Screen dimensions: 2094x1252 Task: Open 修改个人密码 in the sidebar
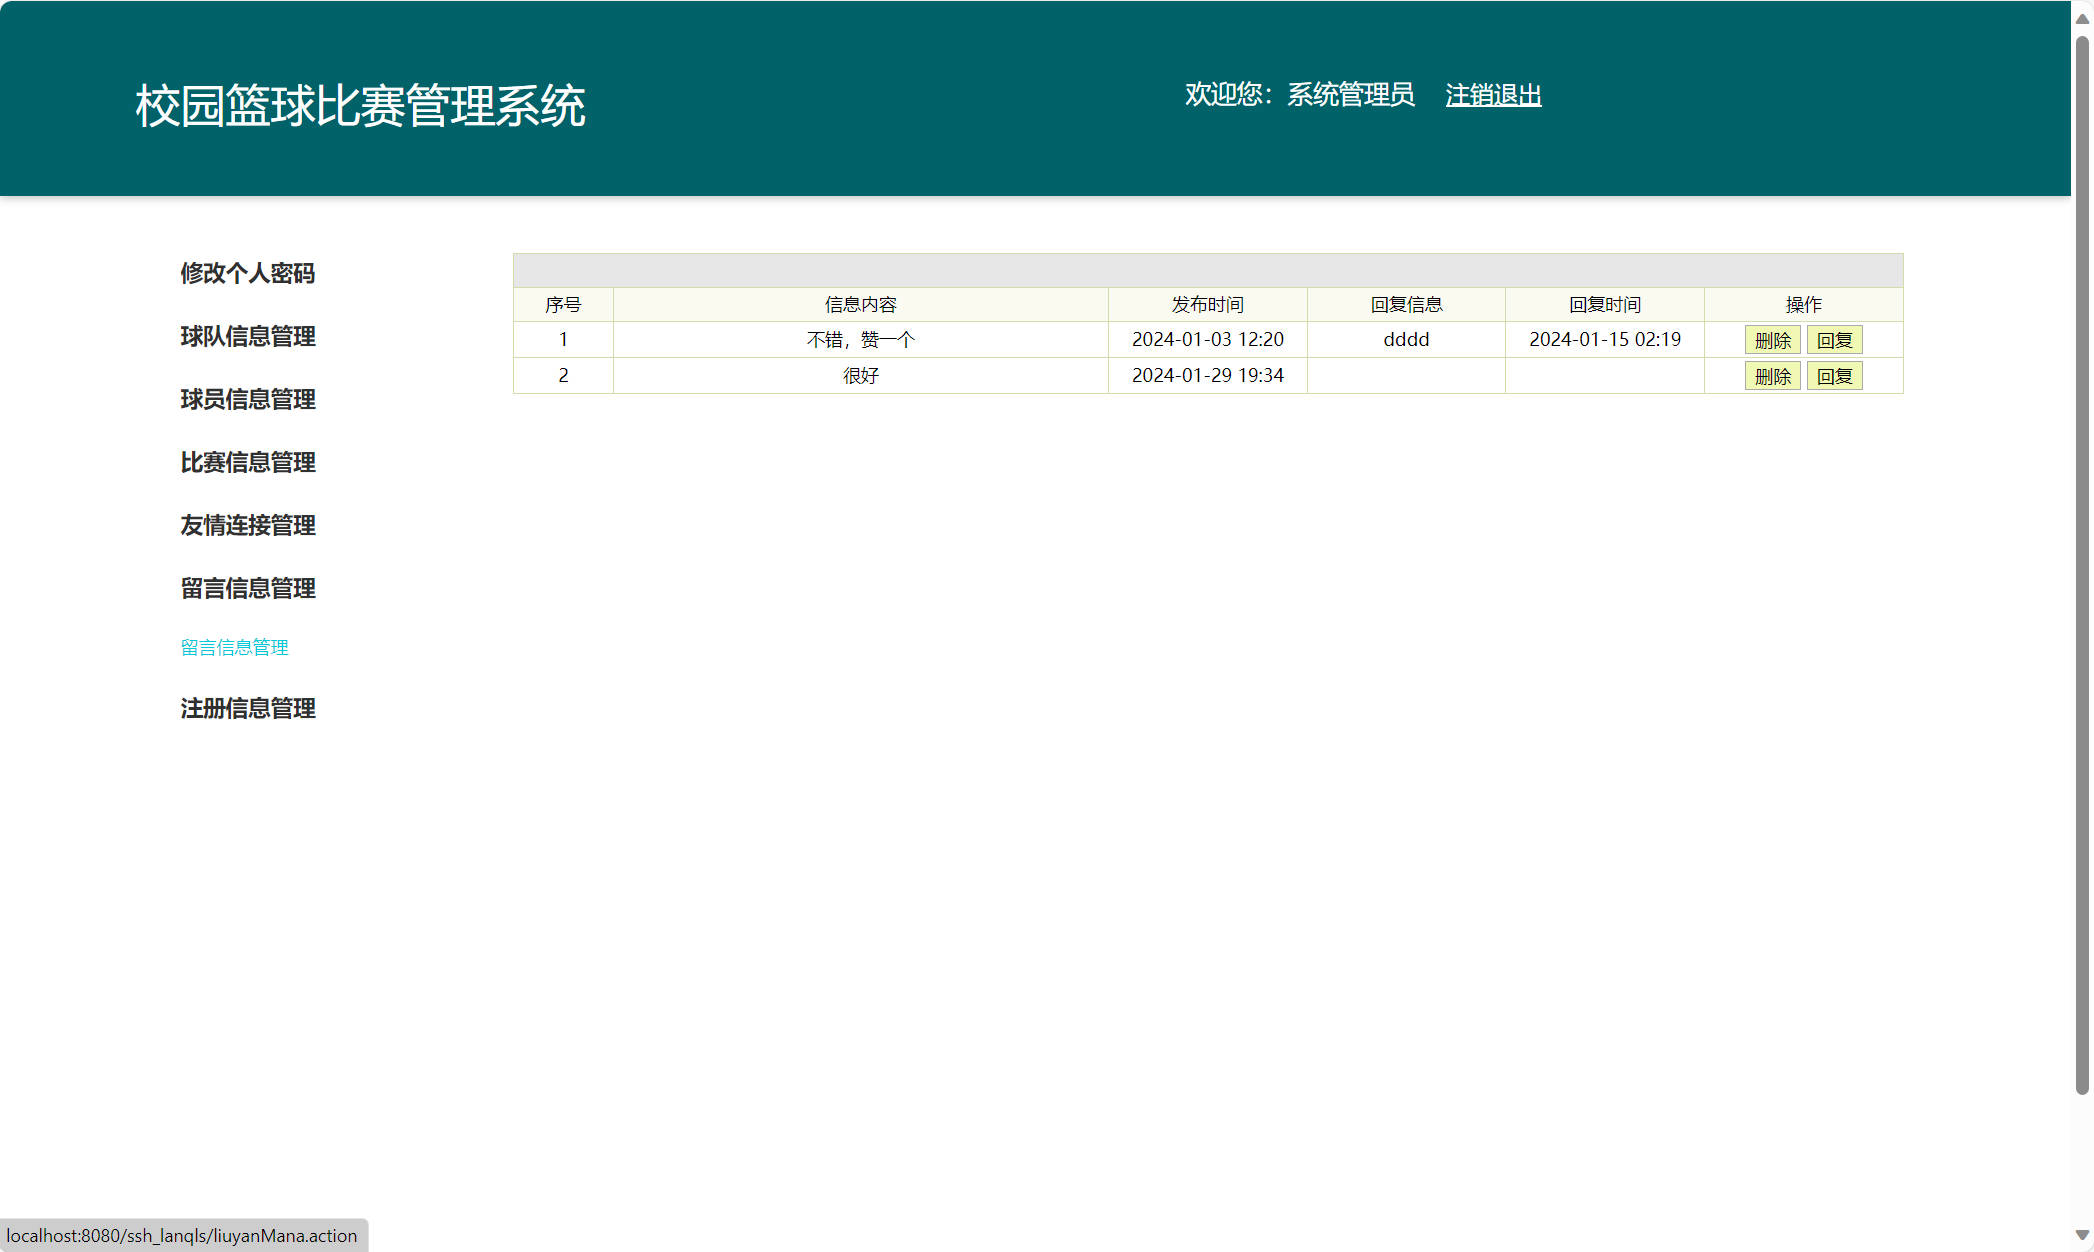point(247,273)
